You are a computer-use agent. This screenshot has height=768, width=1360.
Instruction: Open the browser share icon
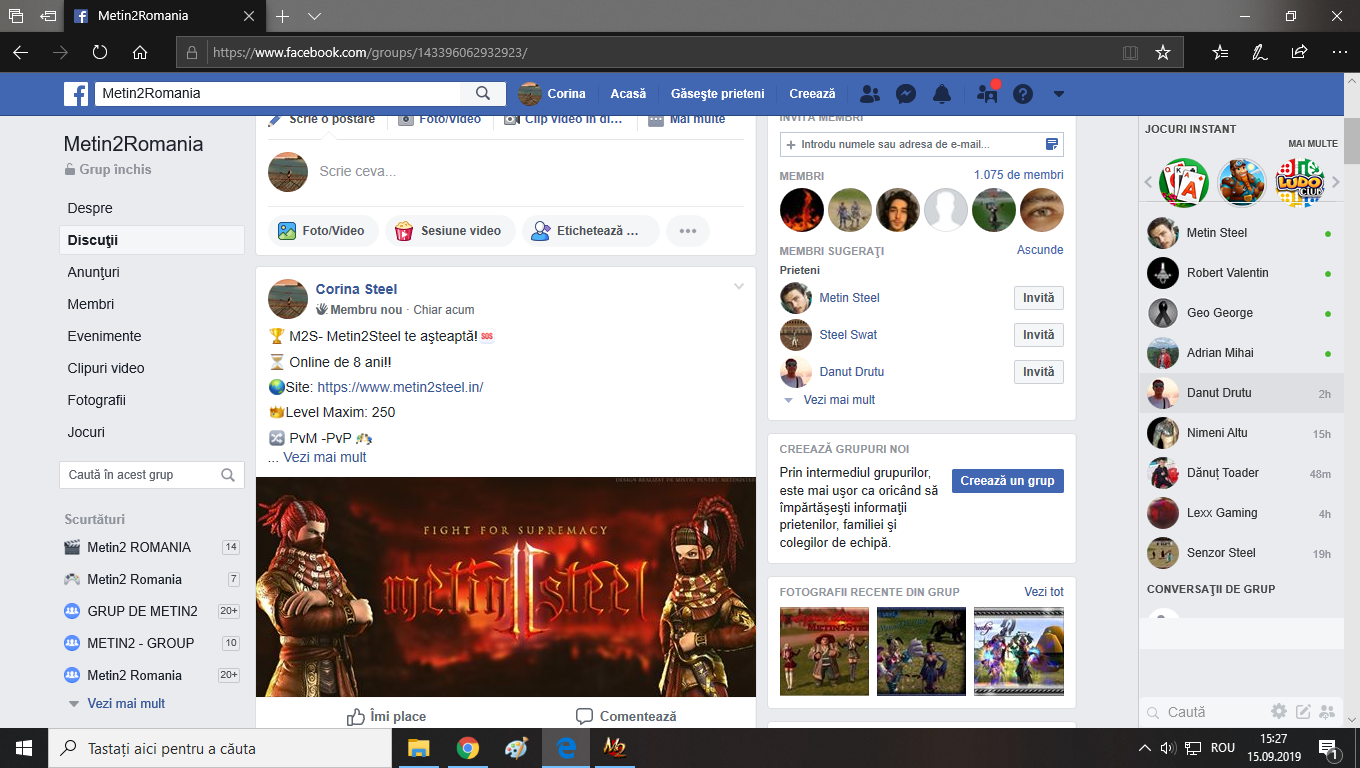1299,52
